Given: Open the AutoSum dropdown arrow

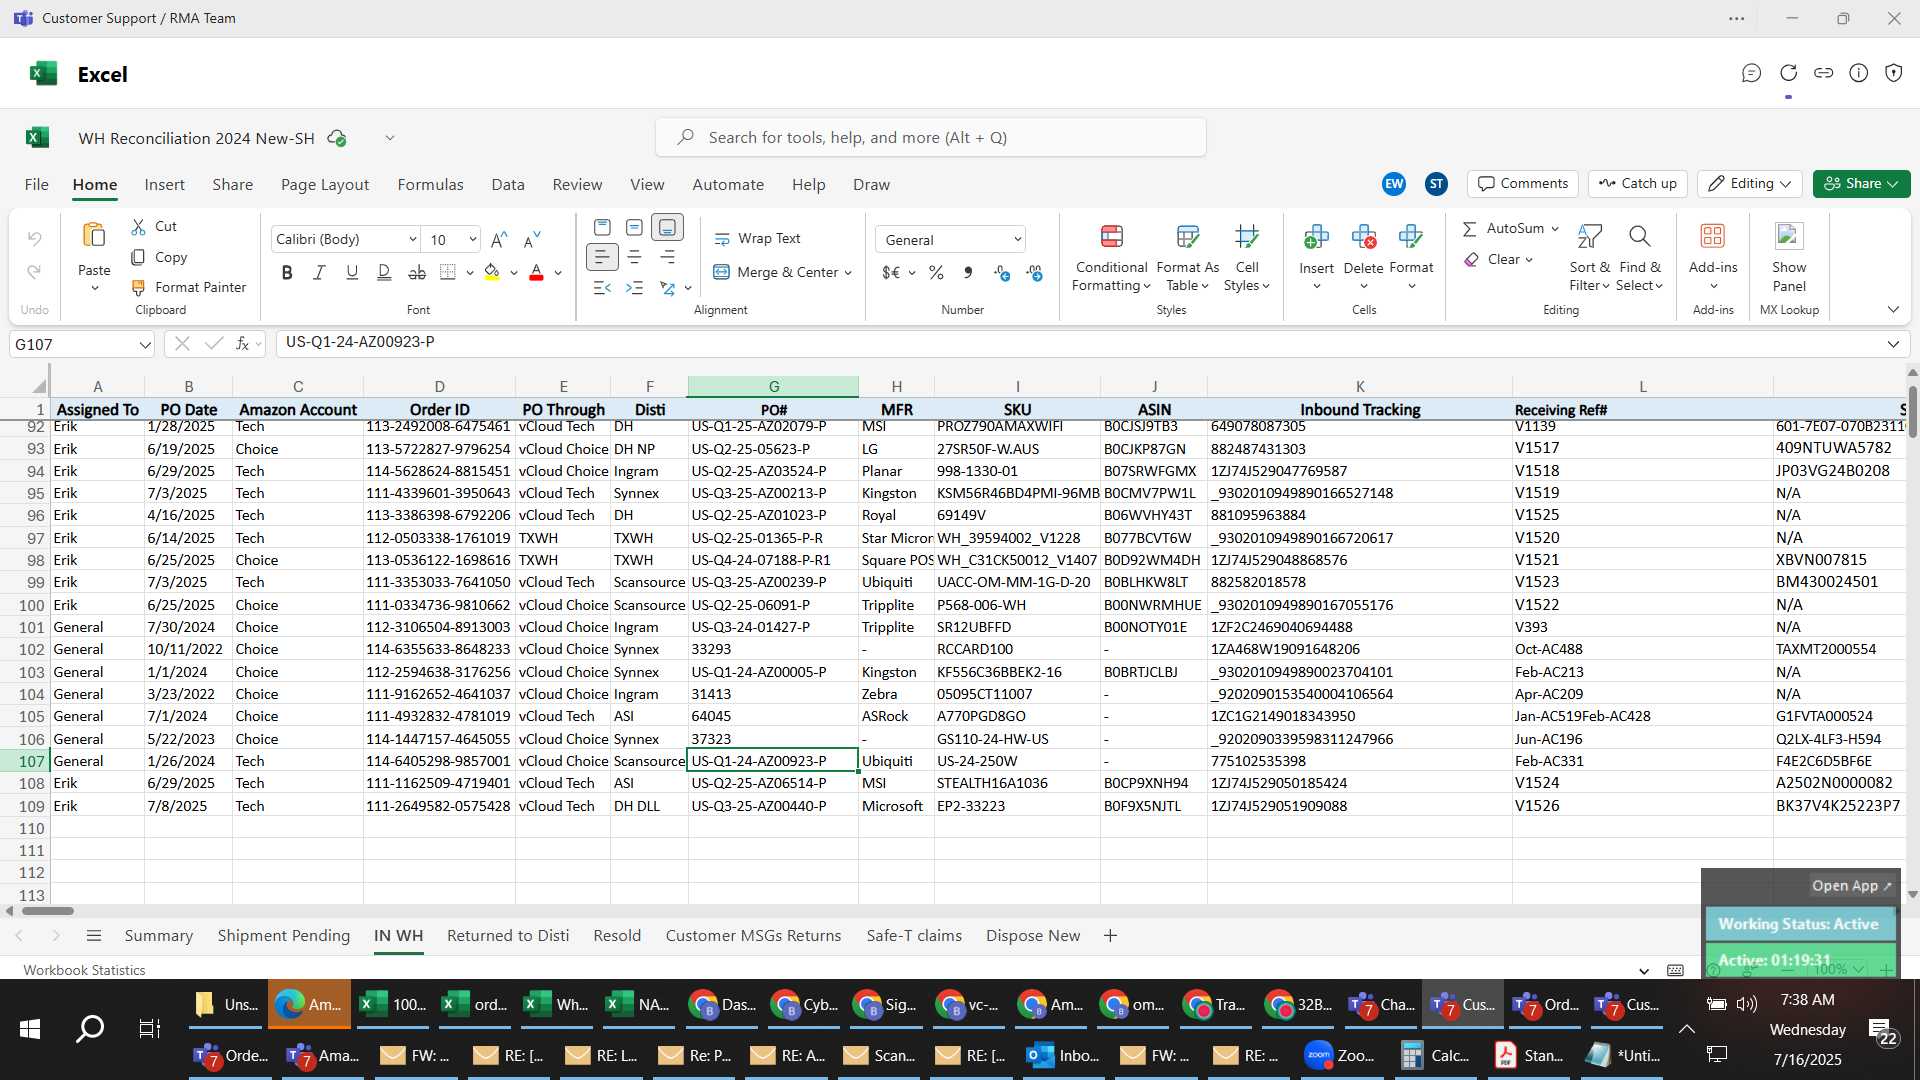Looking at the screenshot, I should (1555, 229).
